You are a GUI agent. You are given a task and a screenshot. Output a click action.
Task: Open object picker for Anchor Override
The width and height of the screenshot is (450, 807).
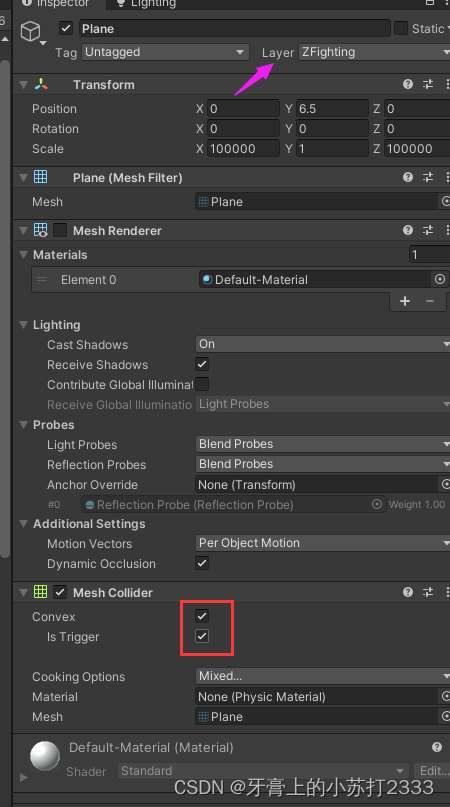[x=445, y=484]
